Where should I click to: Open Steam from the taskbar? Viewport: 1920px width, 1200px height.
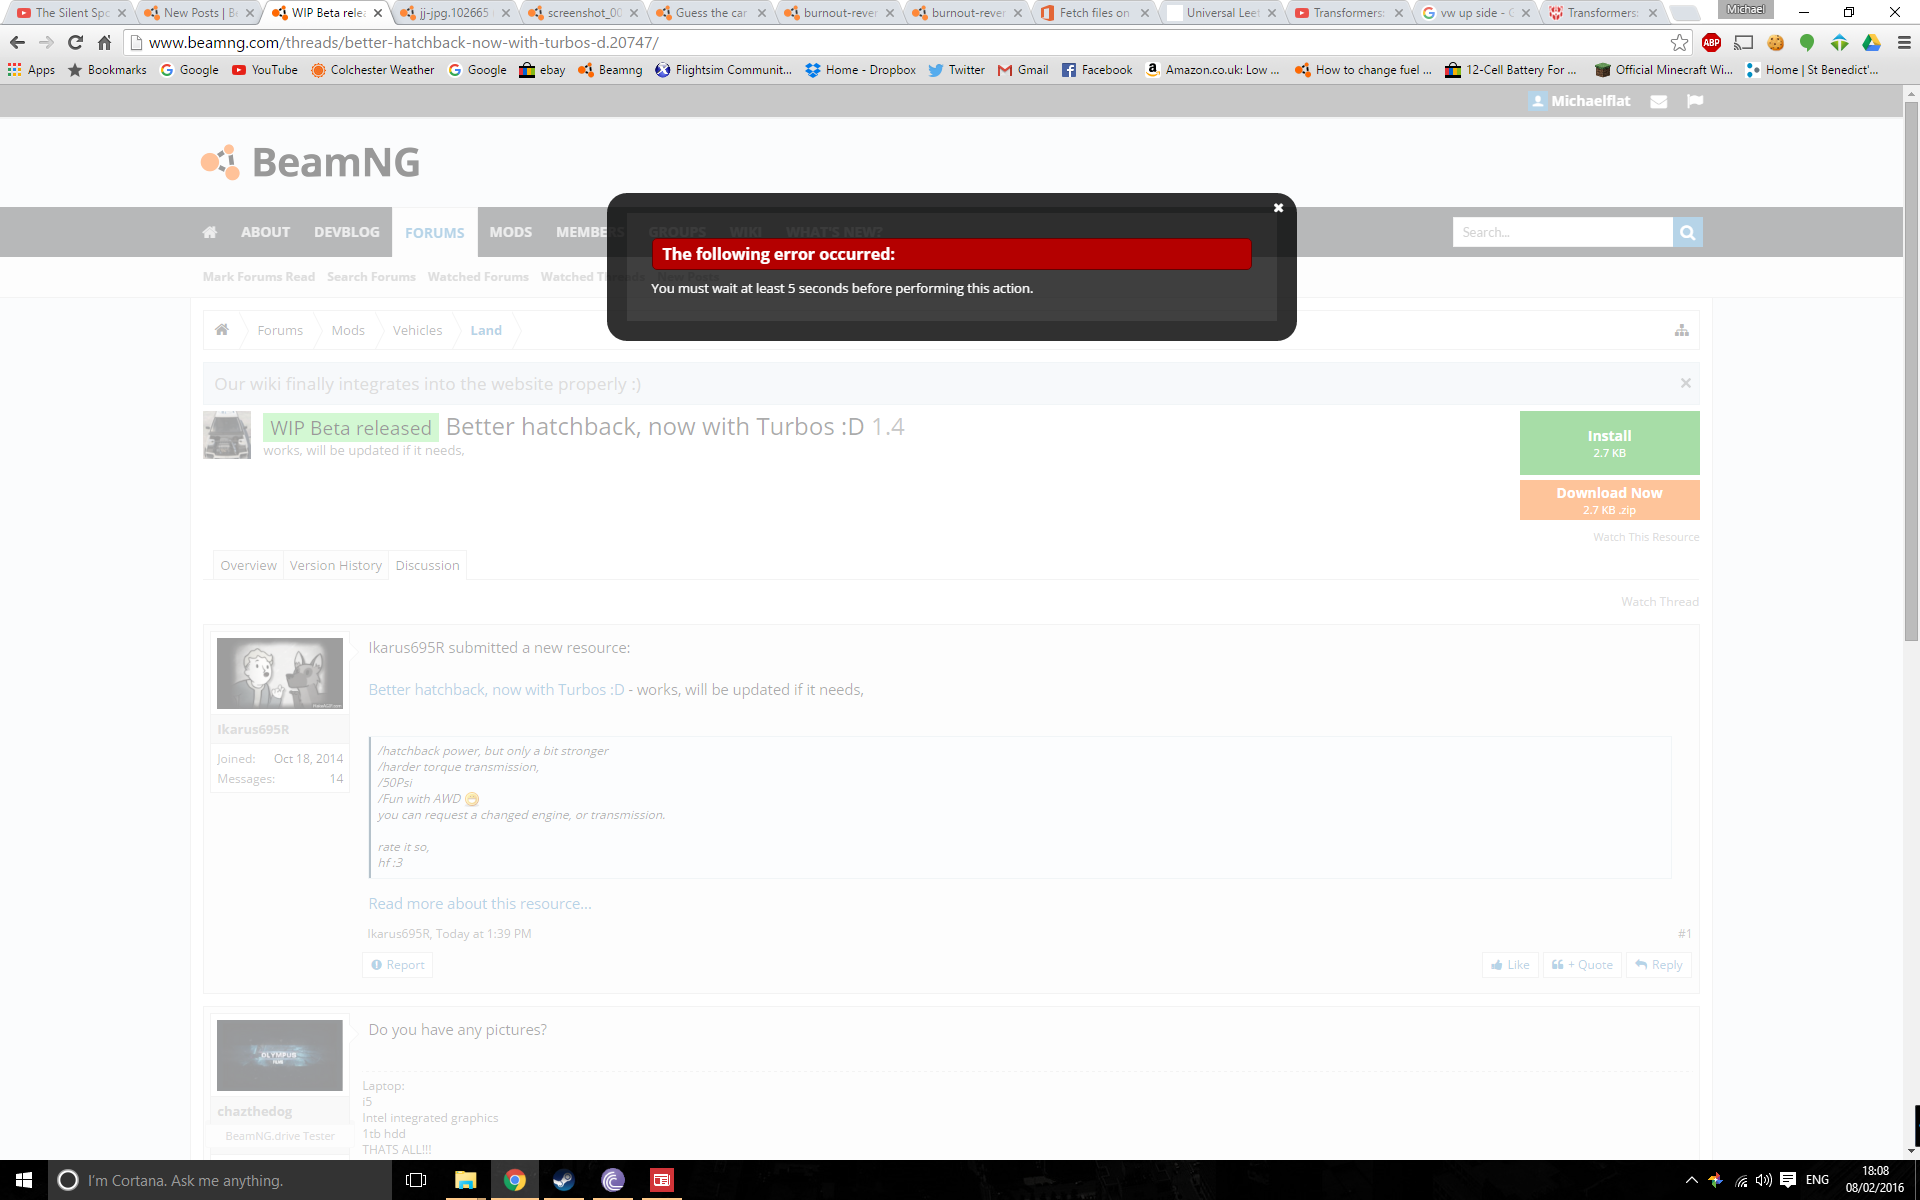pyautogui.click(x=563, y=1180)
